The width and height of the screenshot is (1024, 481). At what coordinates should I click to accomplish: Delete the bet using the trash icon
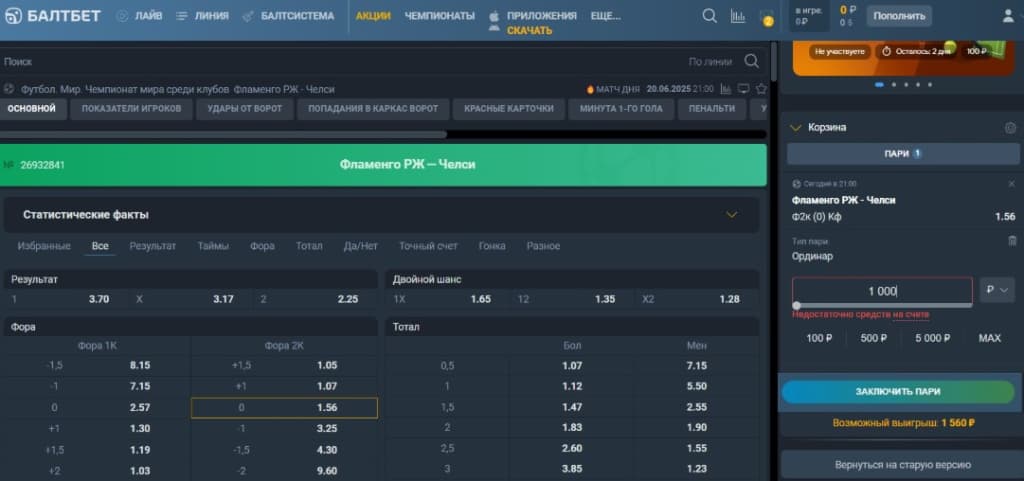tap(1012, 240)
